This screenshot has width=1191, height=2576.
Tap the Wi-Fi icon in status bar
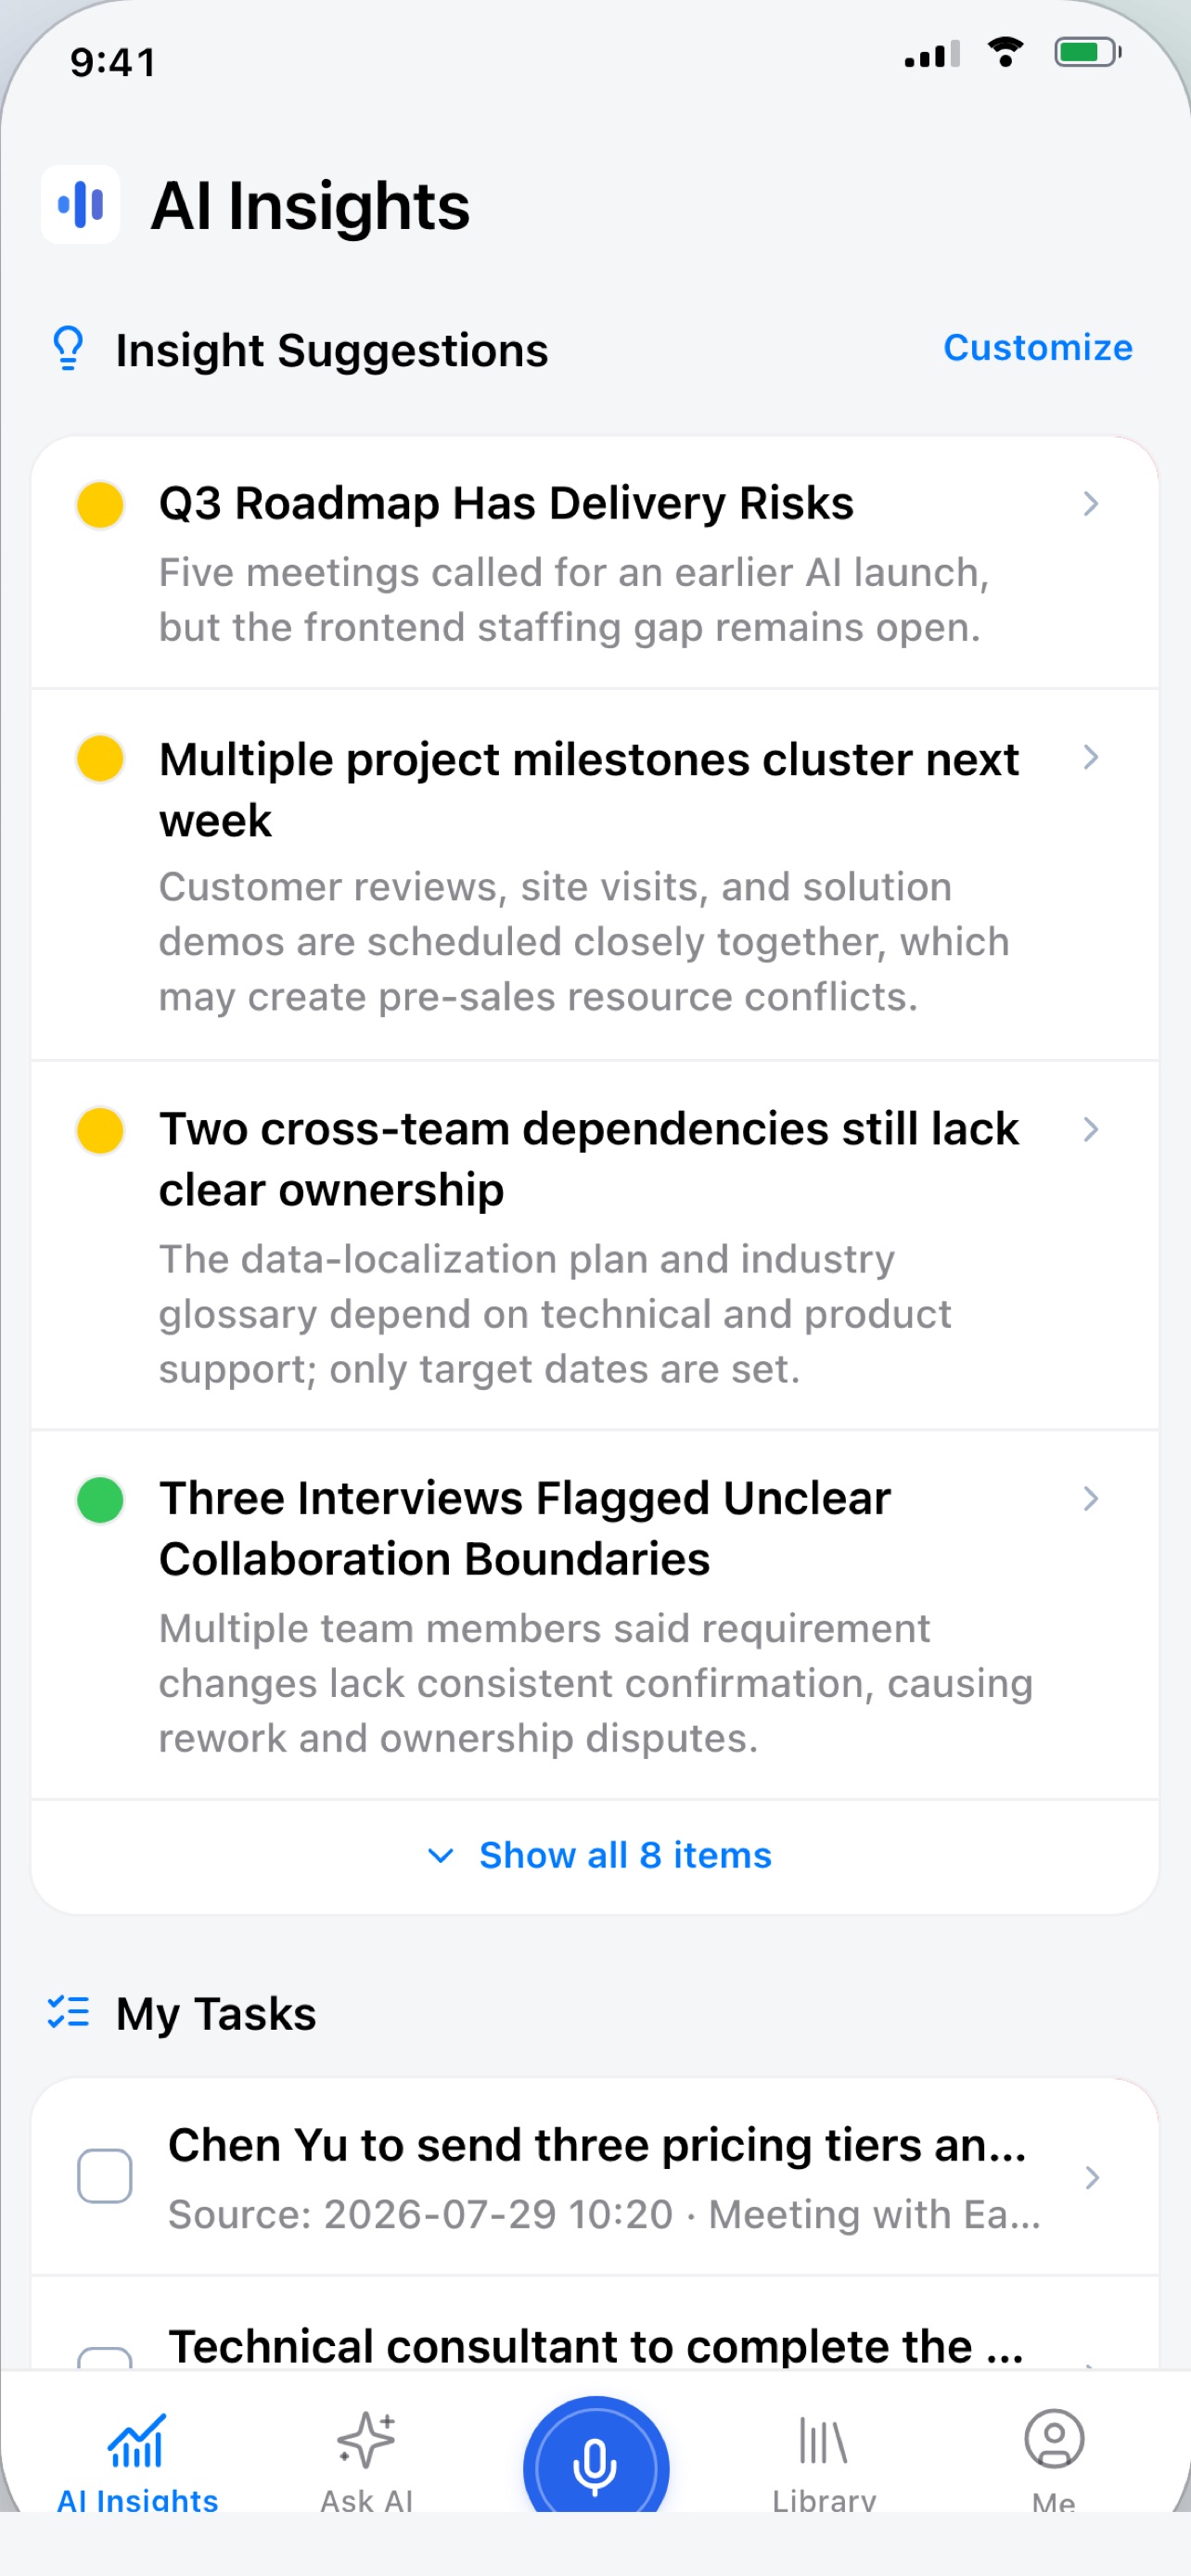click(1005, 52)
